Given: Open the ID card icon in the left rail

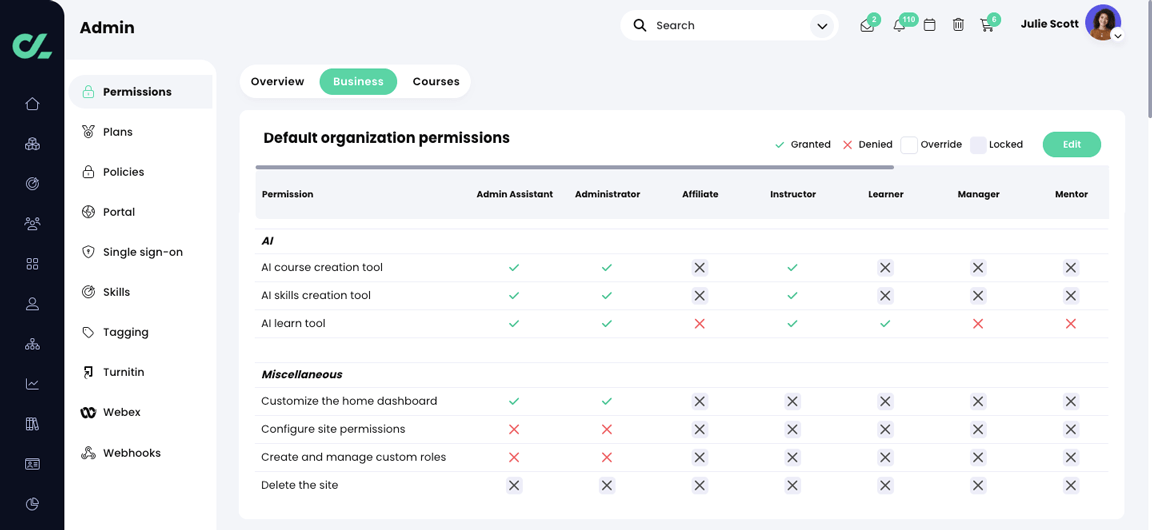Looking at the screenshot, I should (32, 464).
